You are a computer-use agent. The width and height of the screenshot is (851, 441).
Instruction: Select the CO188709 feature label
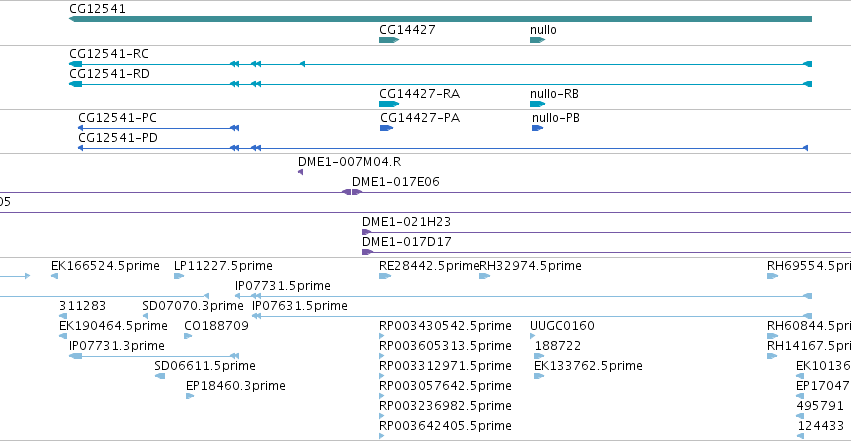click(x=217, y=326)
